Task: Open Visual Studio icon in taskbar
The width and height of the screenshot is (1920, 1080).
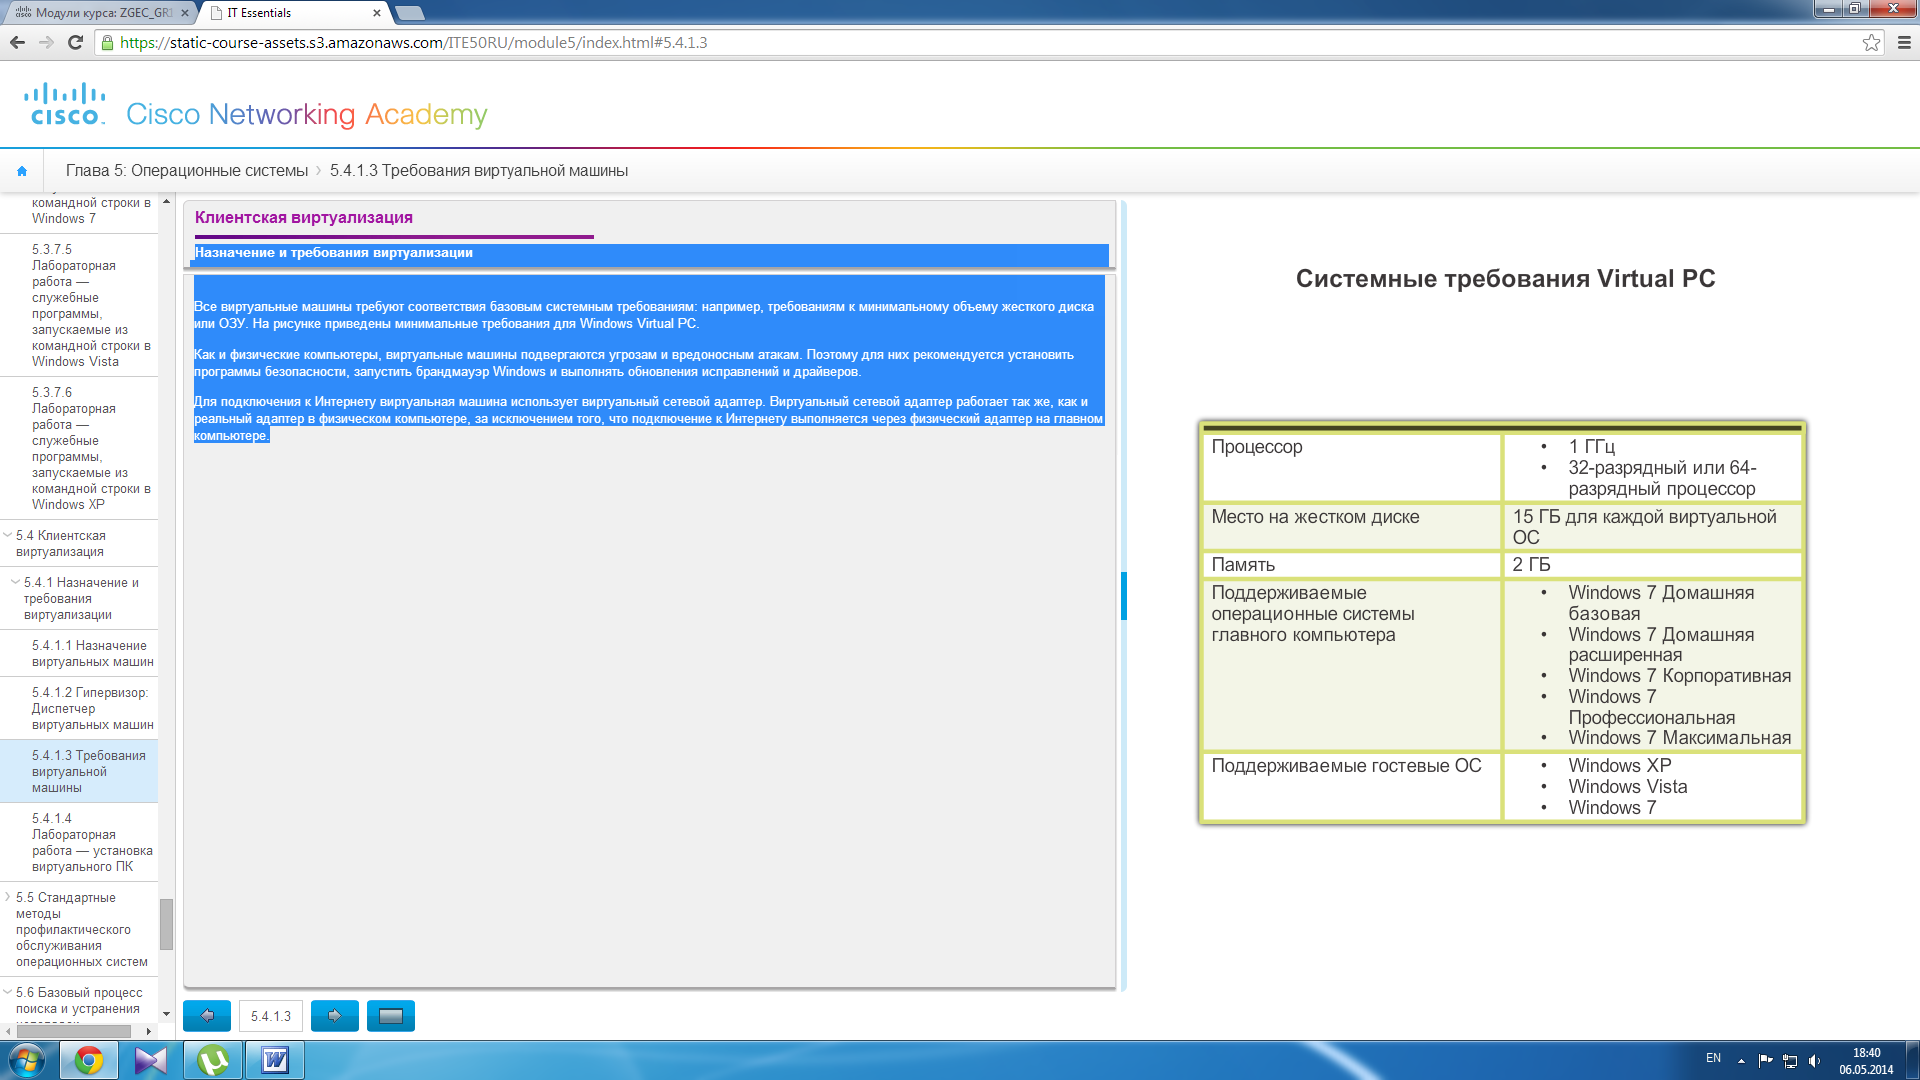Action: [151, 1060]
